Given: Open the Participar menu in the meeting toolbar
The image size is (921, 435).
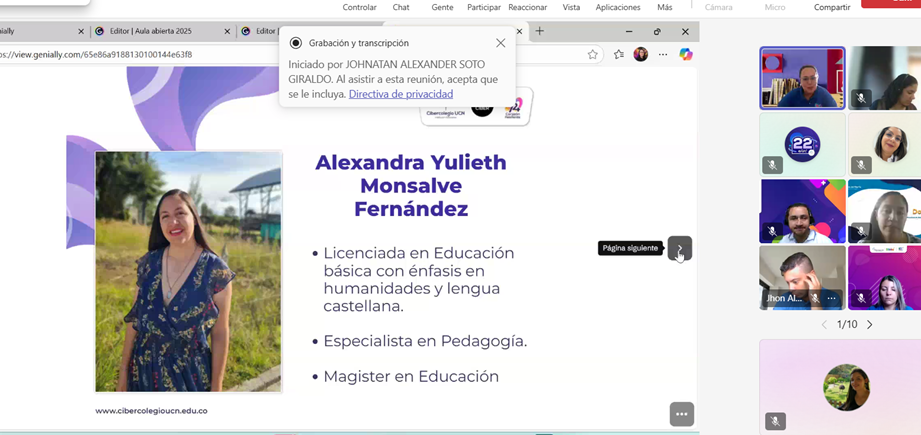Looking at the screenshot, I should (x=484, y=7).
